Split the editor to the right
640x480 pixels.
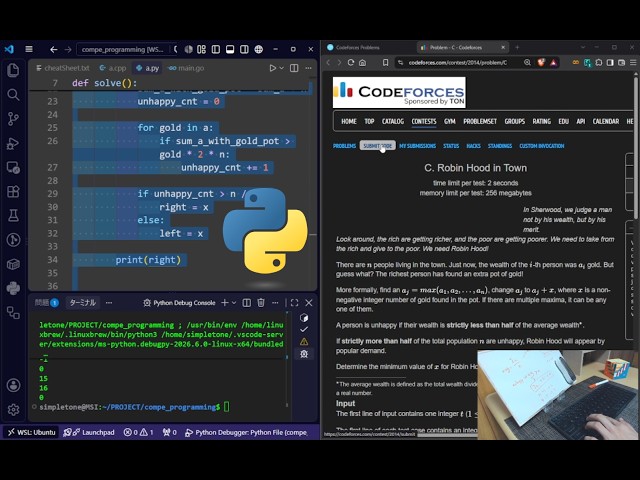coord(294,68)
